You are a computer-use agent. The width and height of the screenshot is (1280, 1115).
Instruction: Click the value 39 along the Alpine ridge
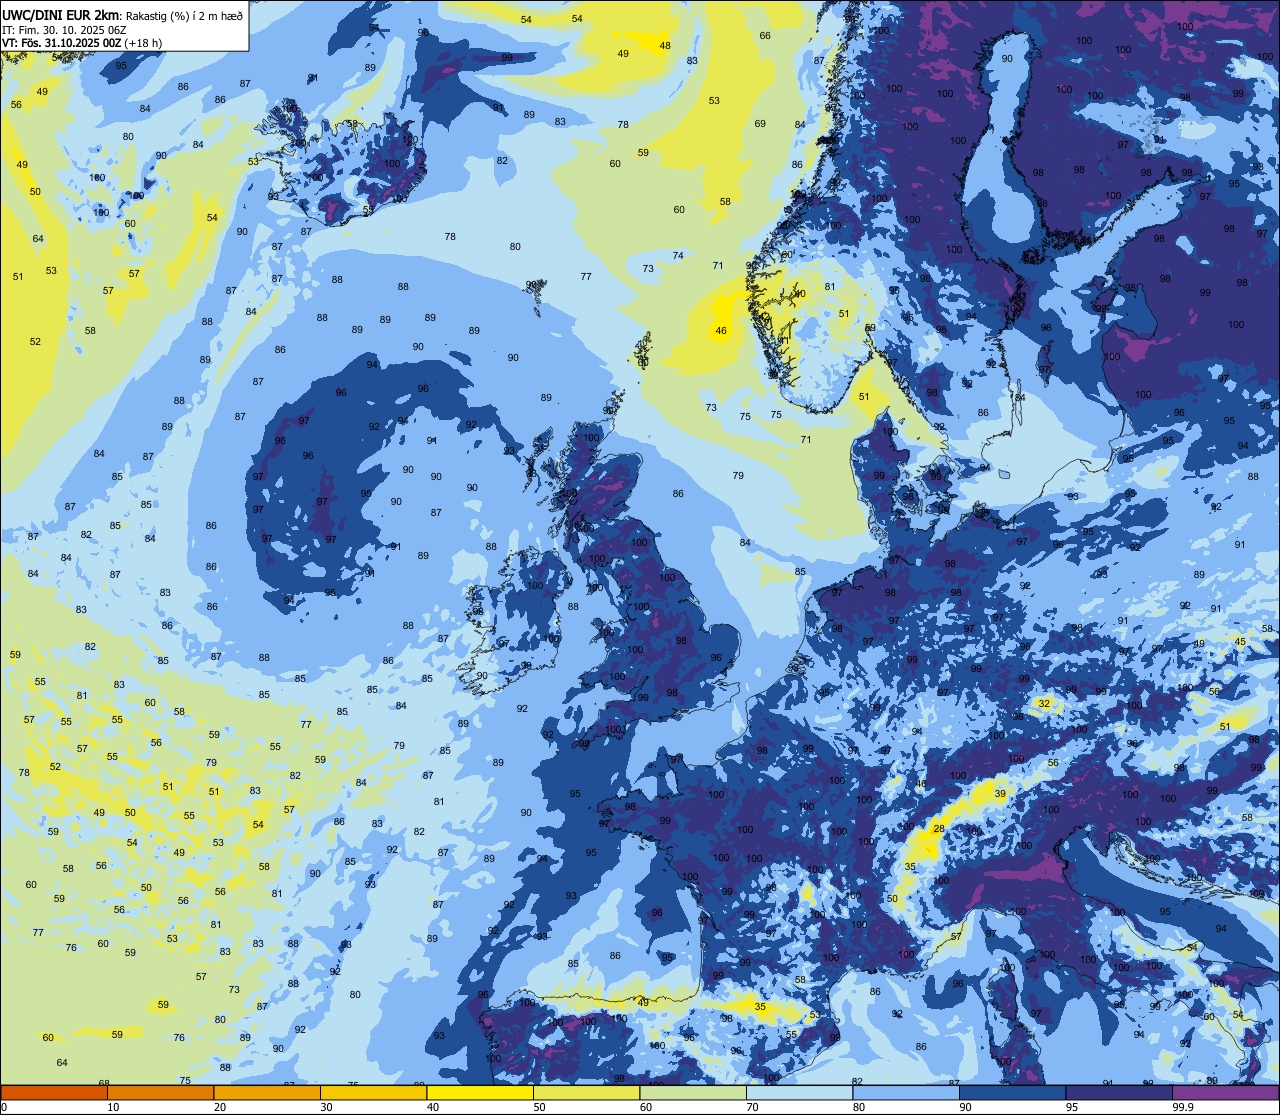(1000, 793)
